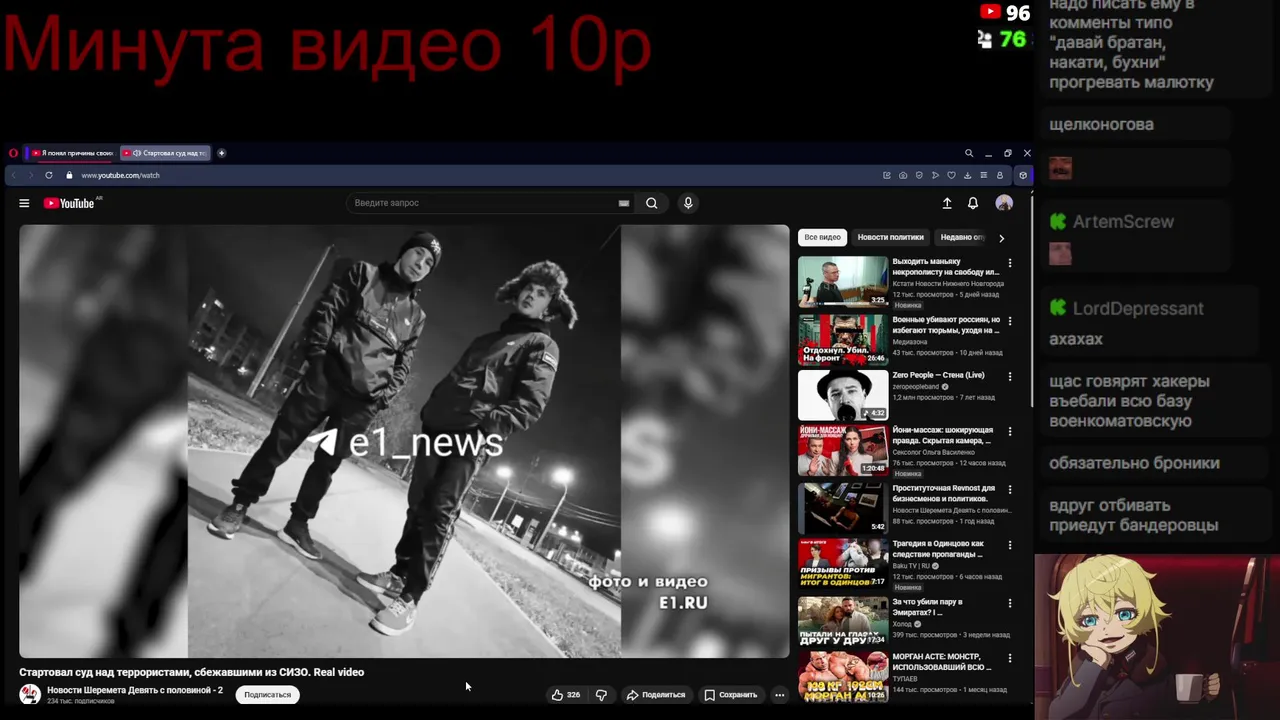Screen dimensions: 1280x720
Task: Switch to the 'Я понял причины' browser tab
Action: click(x=73, y=153)
